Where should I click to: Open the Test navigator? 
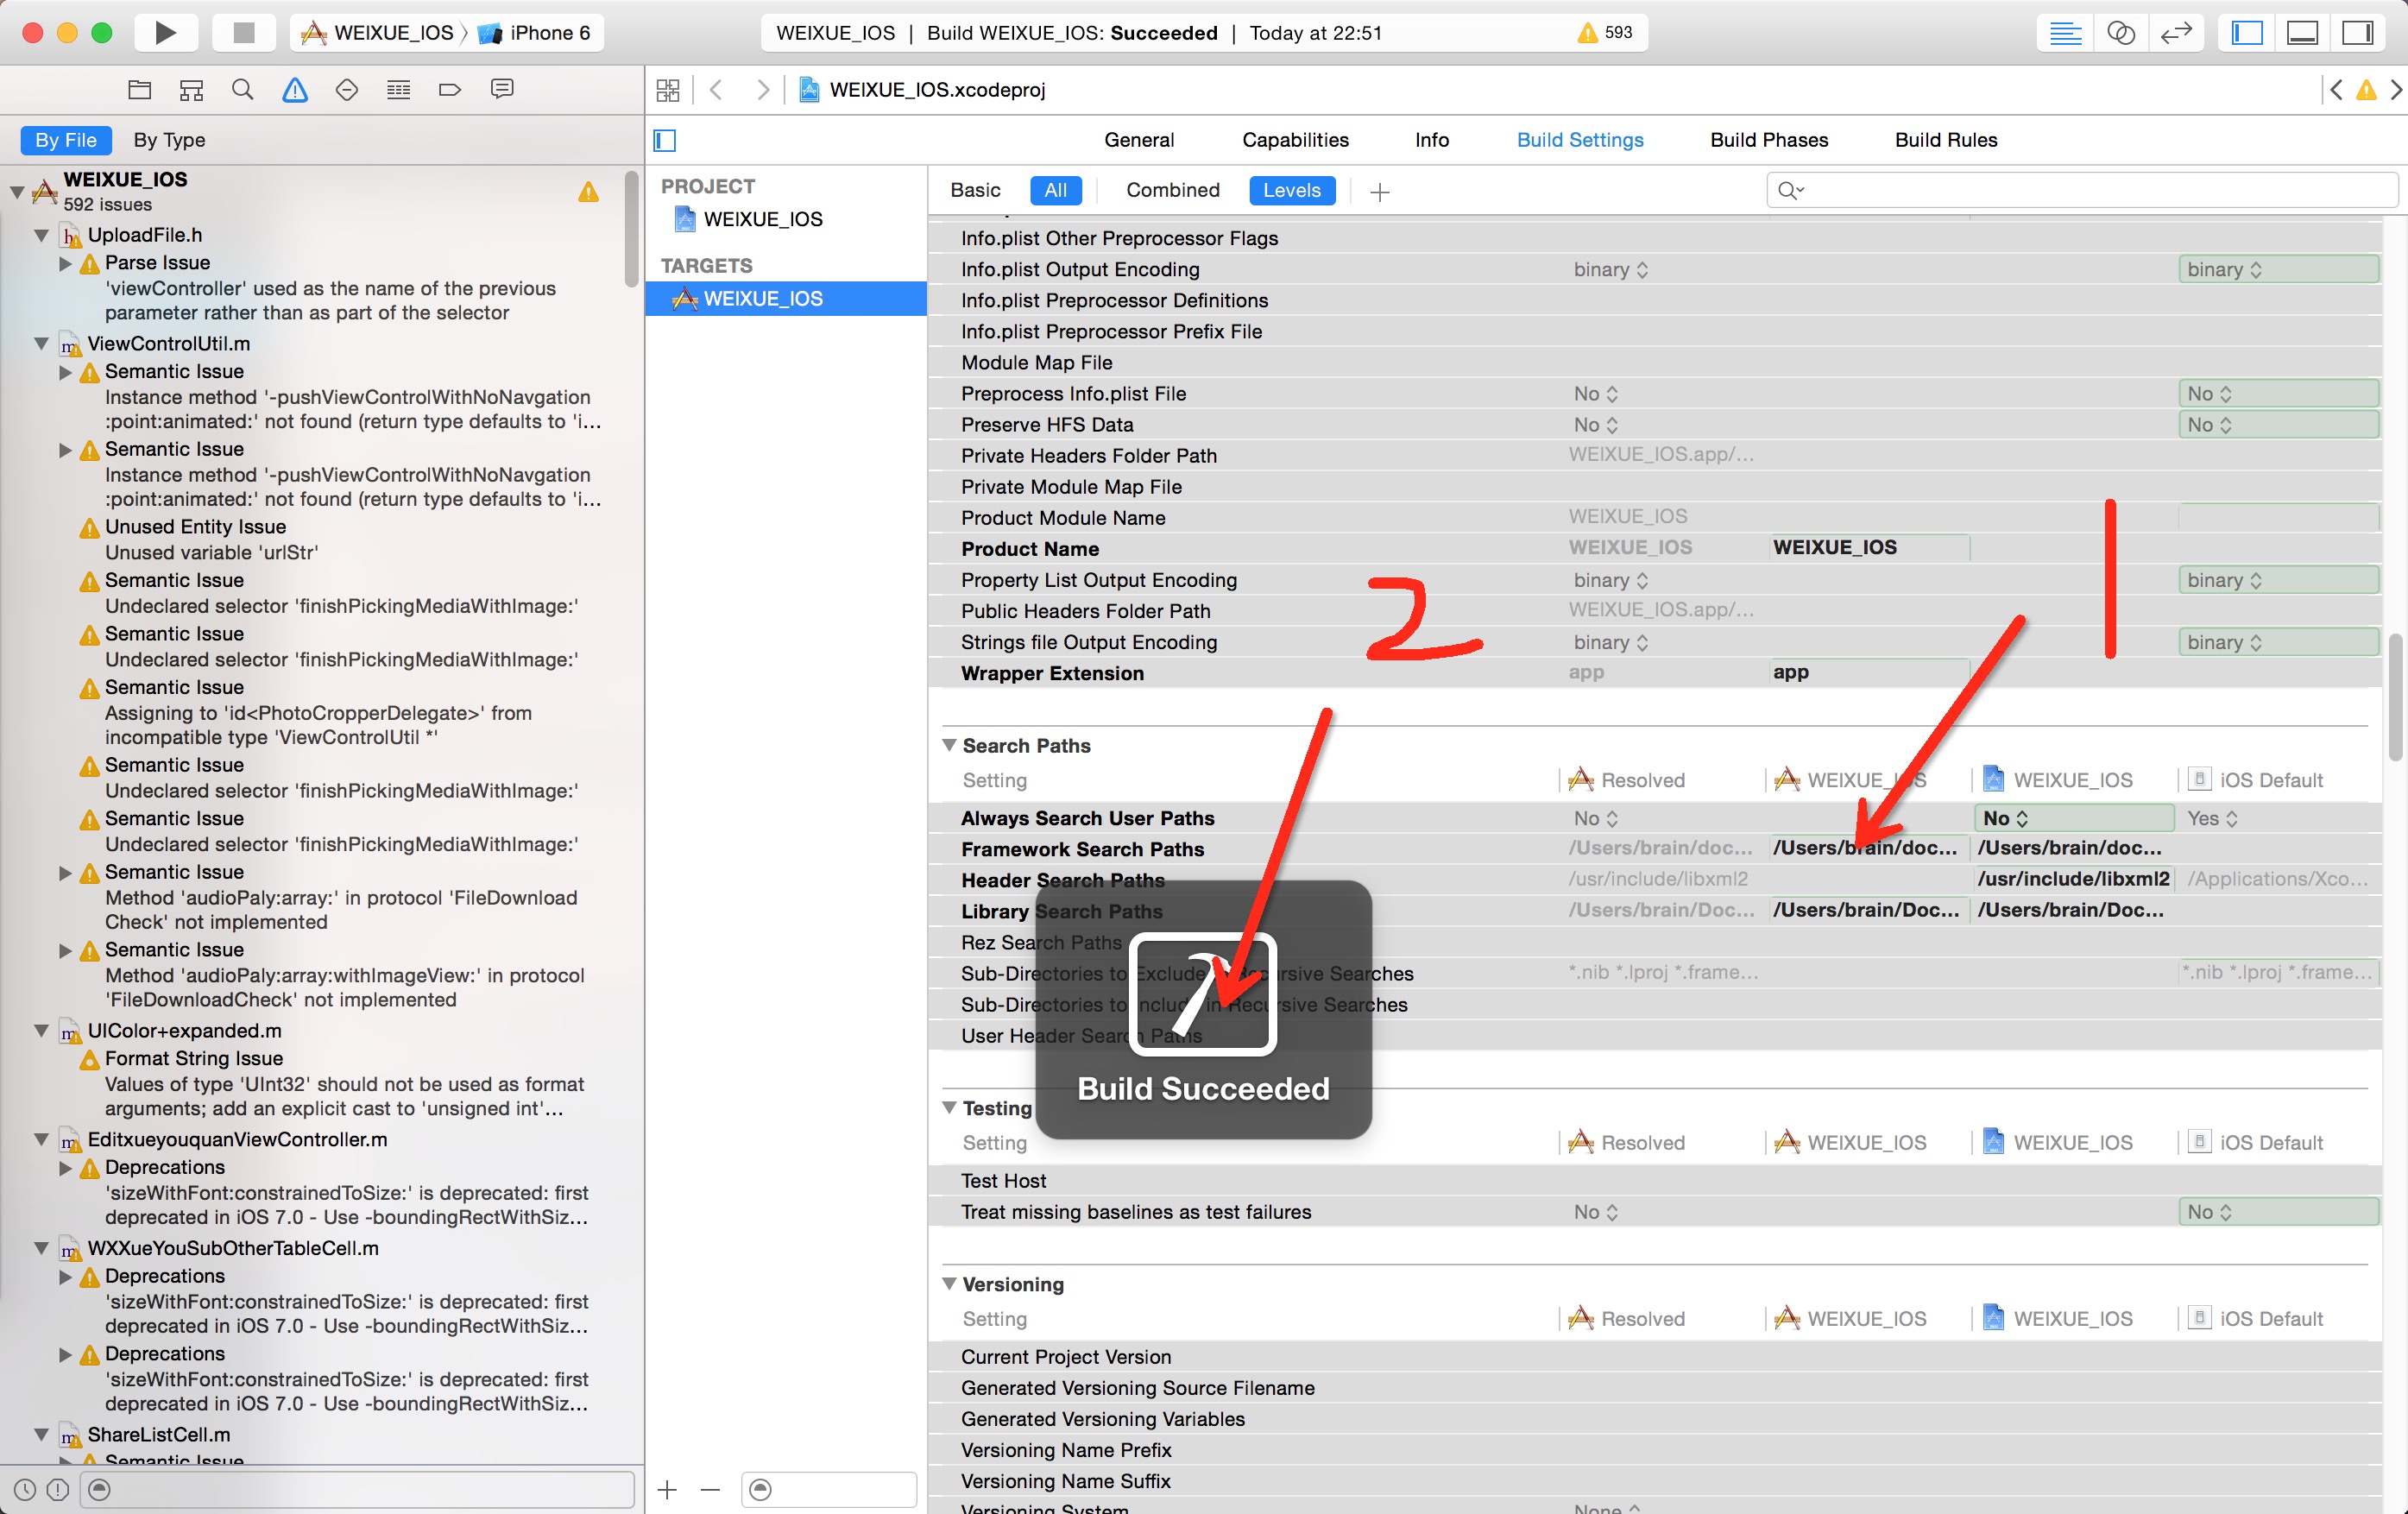coord(346,90)
